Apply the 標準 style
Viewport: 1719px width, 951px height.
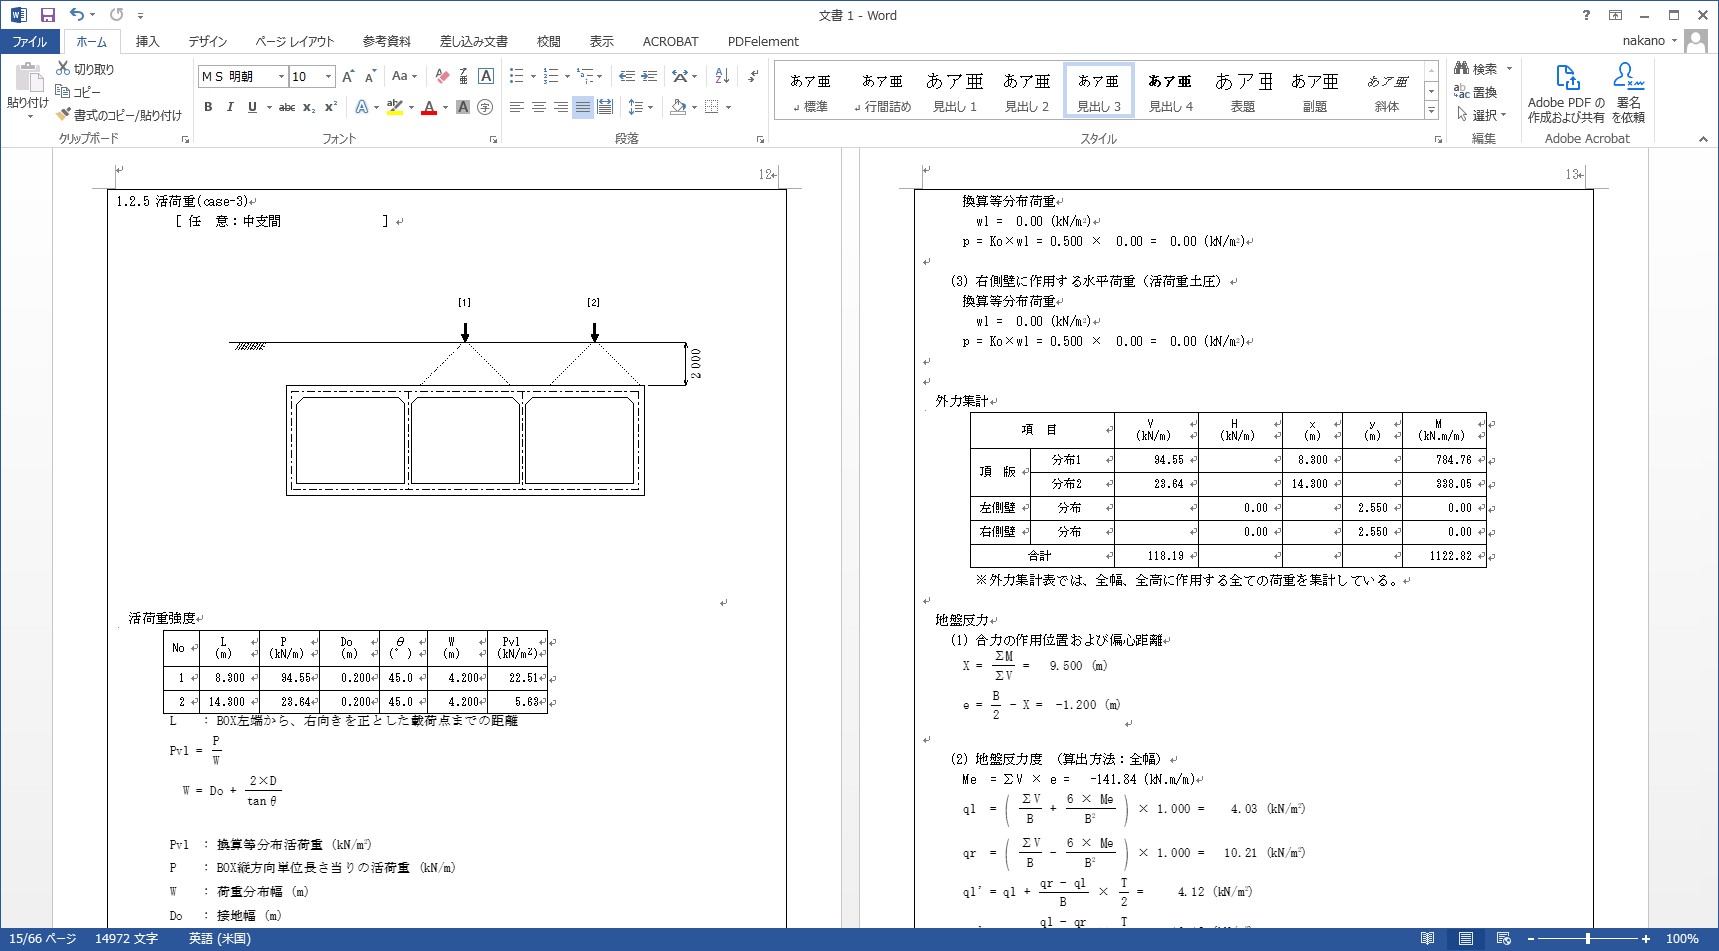810,91
